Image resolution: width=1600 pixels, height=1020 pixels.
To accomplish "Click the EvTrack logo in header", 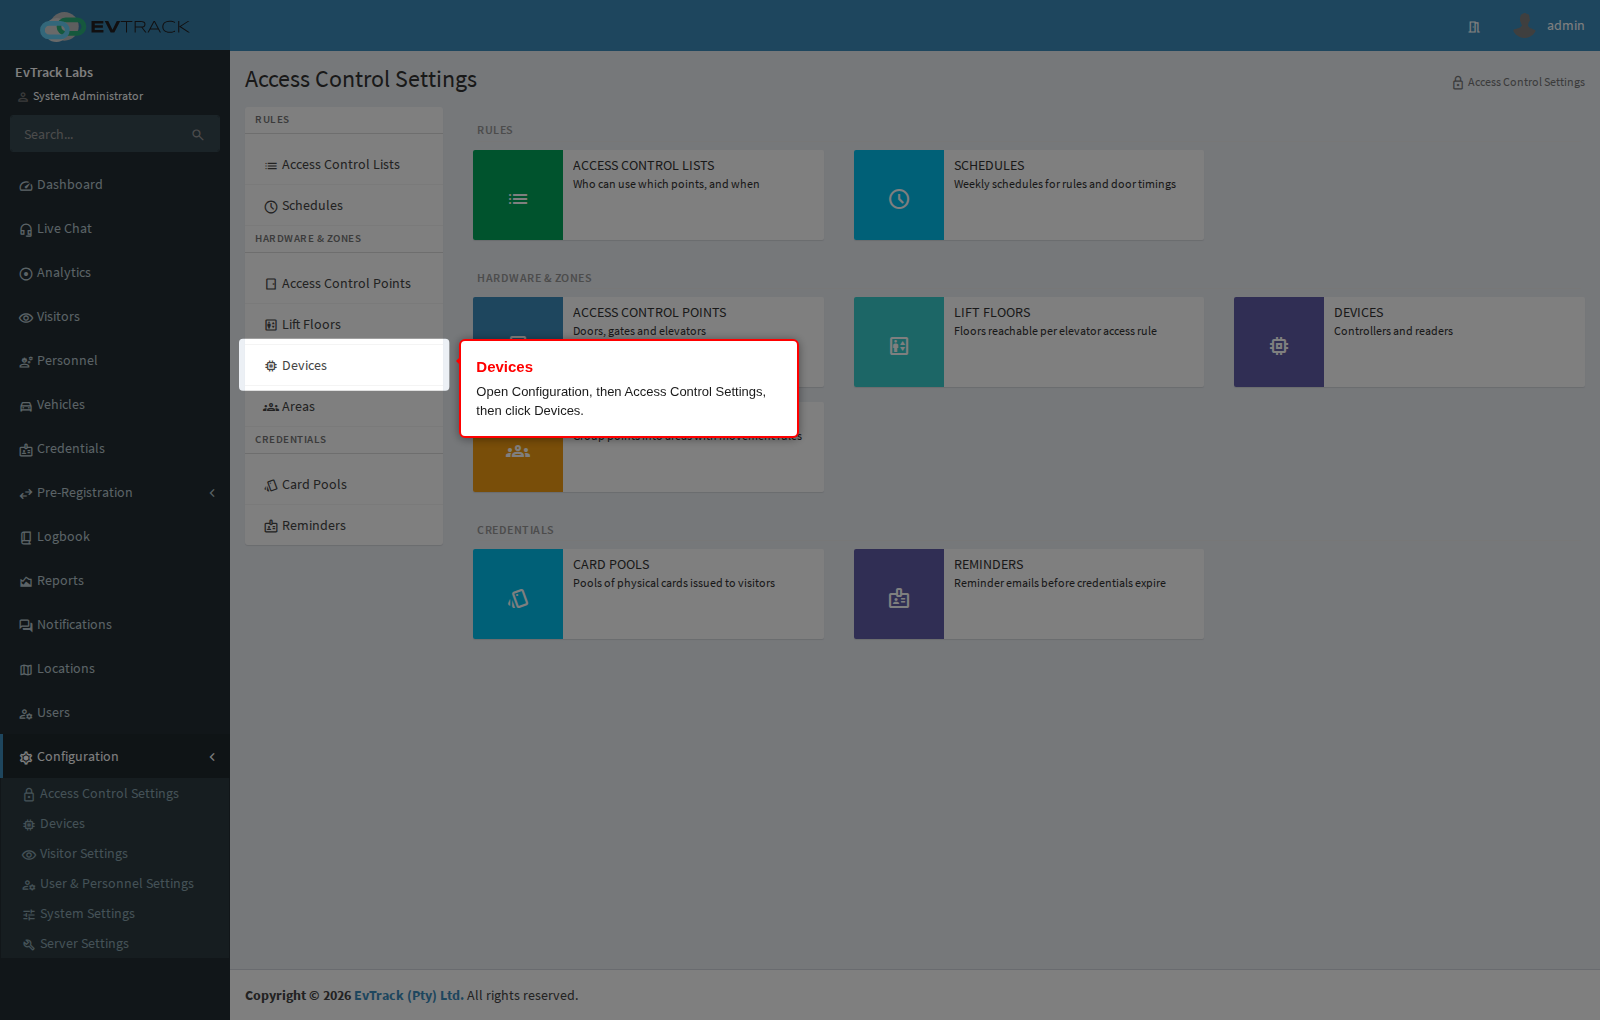I will click(x=115, y=26).
